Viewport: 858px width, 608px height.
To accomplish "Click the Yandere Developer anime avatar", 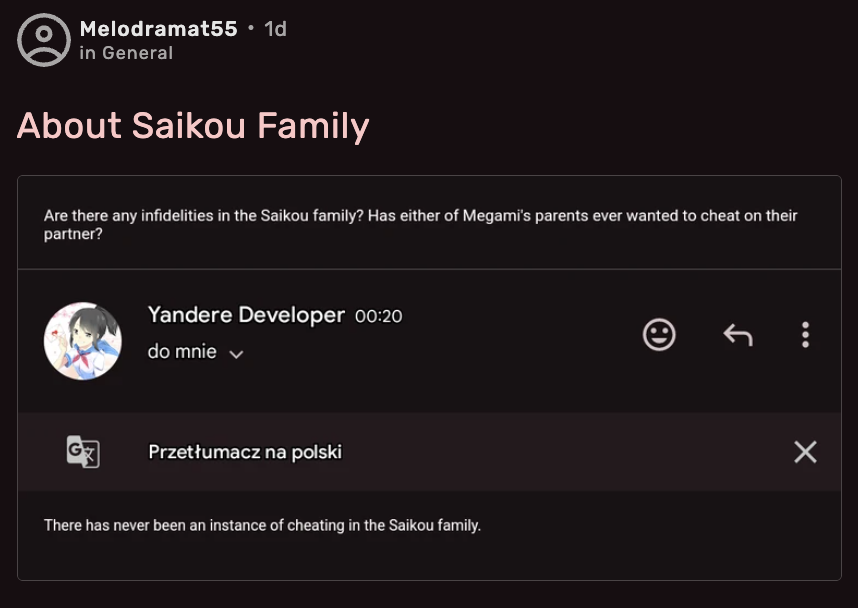I will click(x=83, y=341).
